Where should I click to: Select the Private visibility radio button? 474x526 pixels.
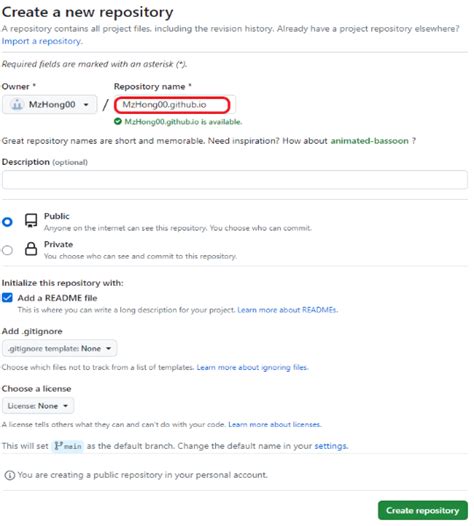click(x=7, y=250)
